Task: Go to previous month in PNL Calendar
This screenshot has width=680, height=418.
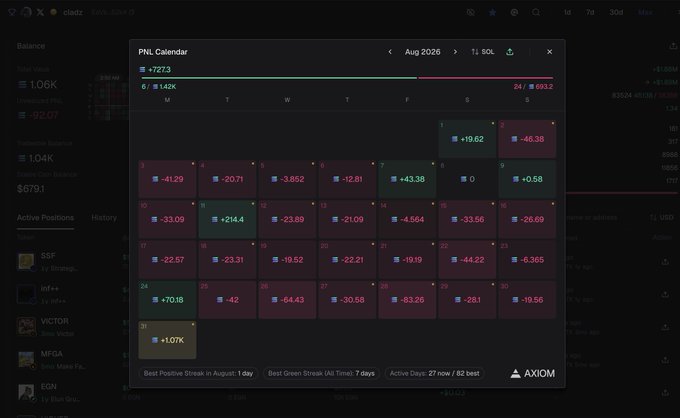Action: pos(390,52)
